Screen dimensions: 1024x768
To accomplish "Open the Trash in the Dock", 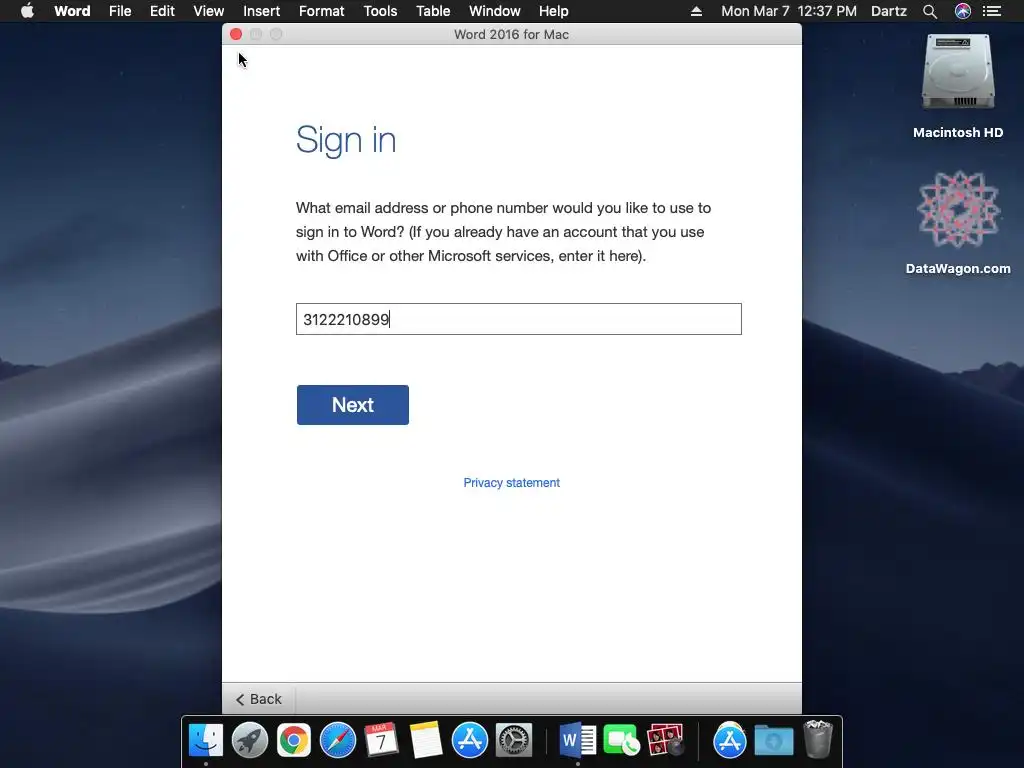I will tap(818, 741).
